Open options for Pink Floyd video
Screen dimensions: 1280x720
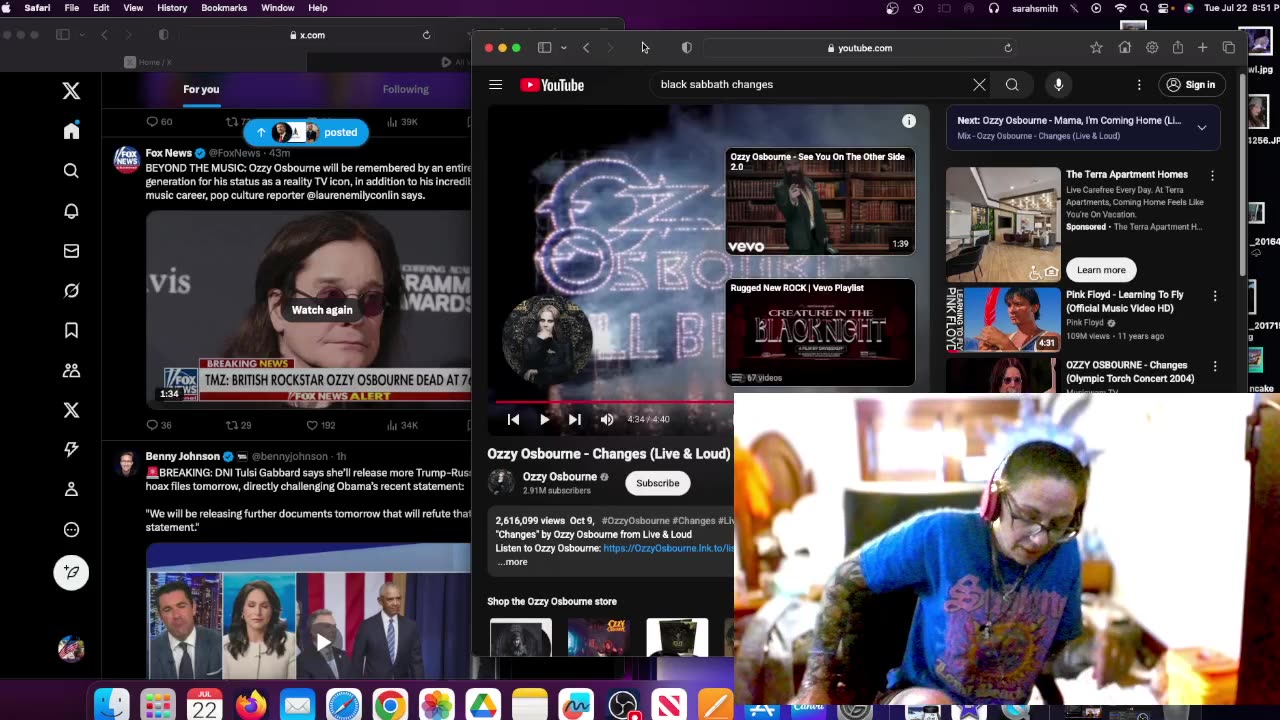(x=1215, y=296)
